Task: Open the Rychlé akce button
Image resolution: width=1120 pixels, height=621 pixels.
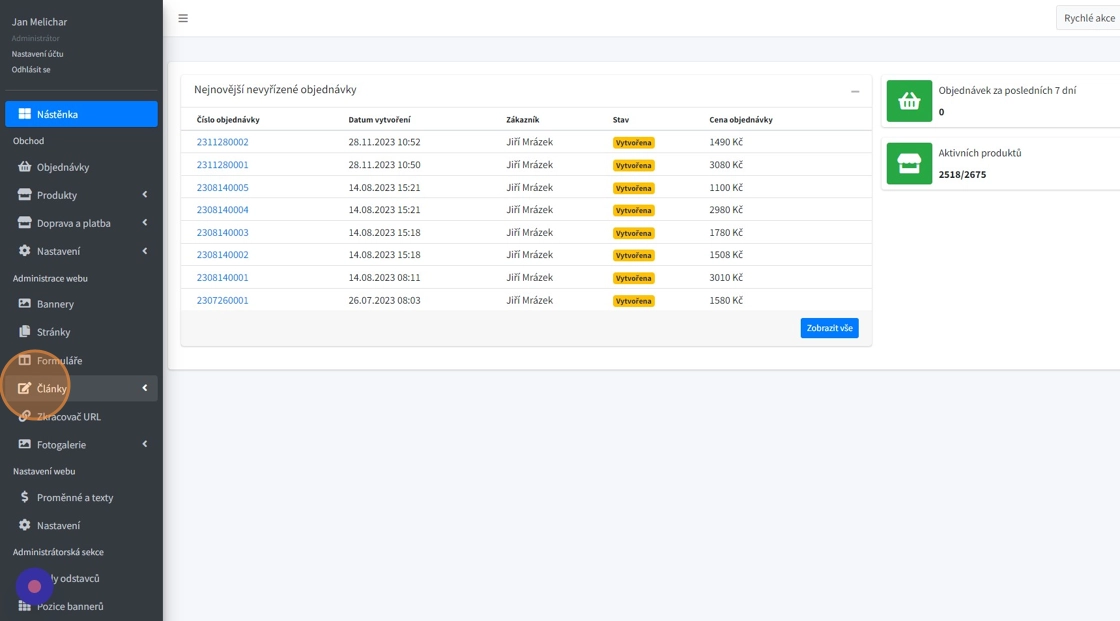Action: pyautogui.click(x=1088, y=18)
